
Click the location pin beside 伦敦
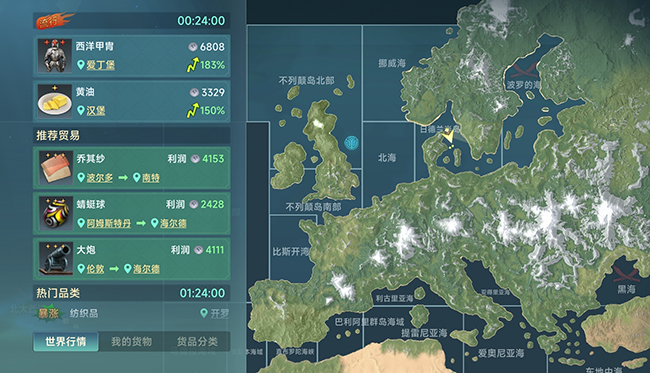coord(81,269)
